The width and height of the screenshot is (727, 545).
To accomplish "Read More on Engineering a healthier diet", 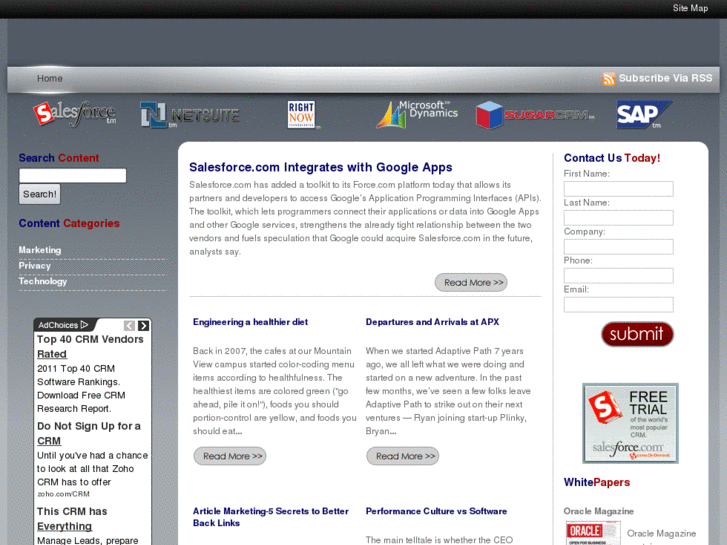I will [230, 456].
